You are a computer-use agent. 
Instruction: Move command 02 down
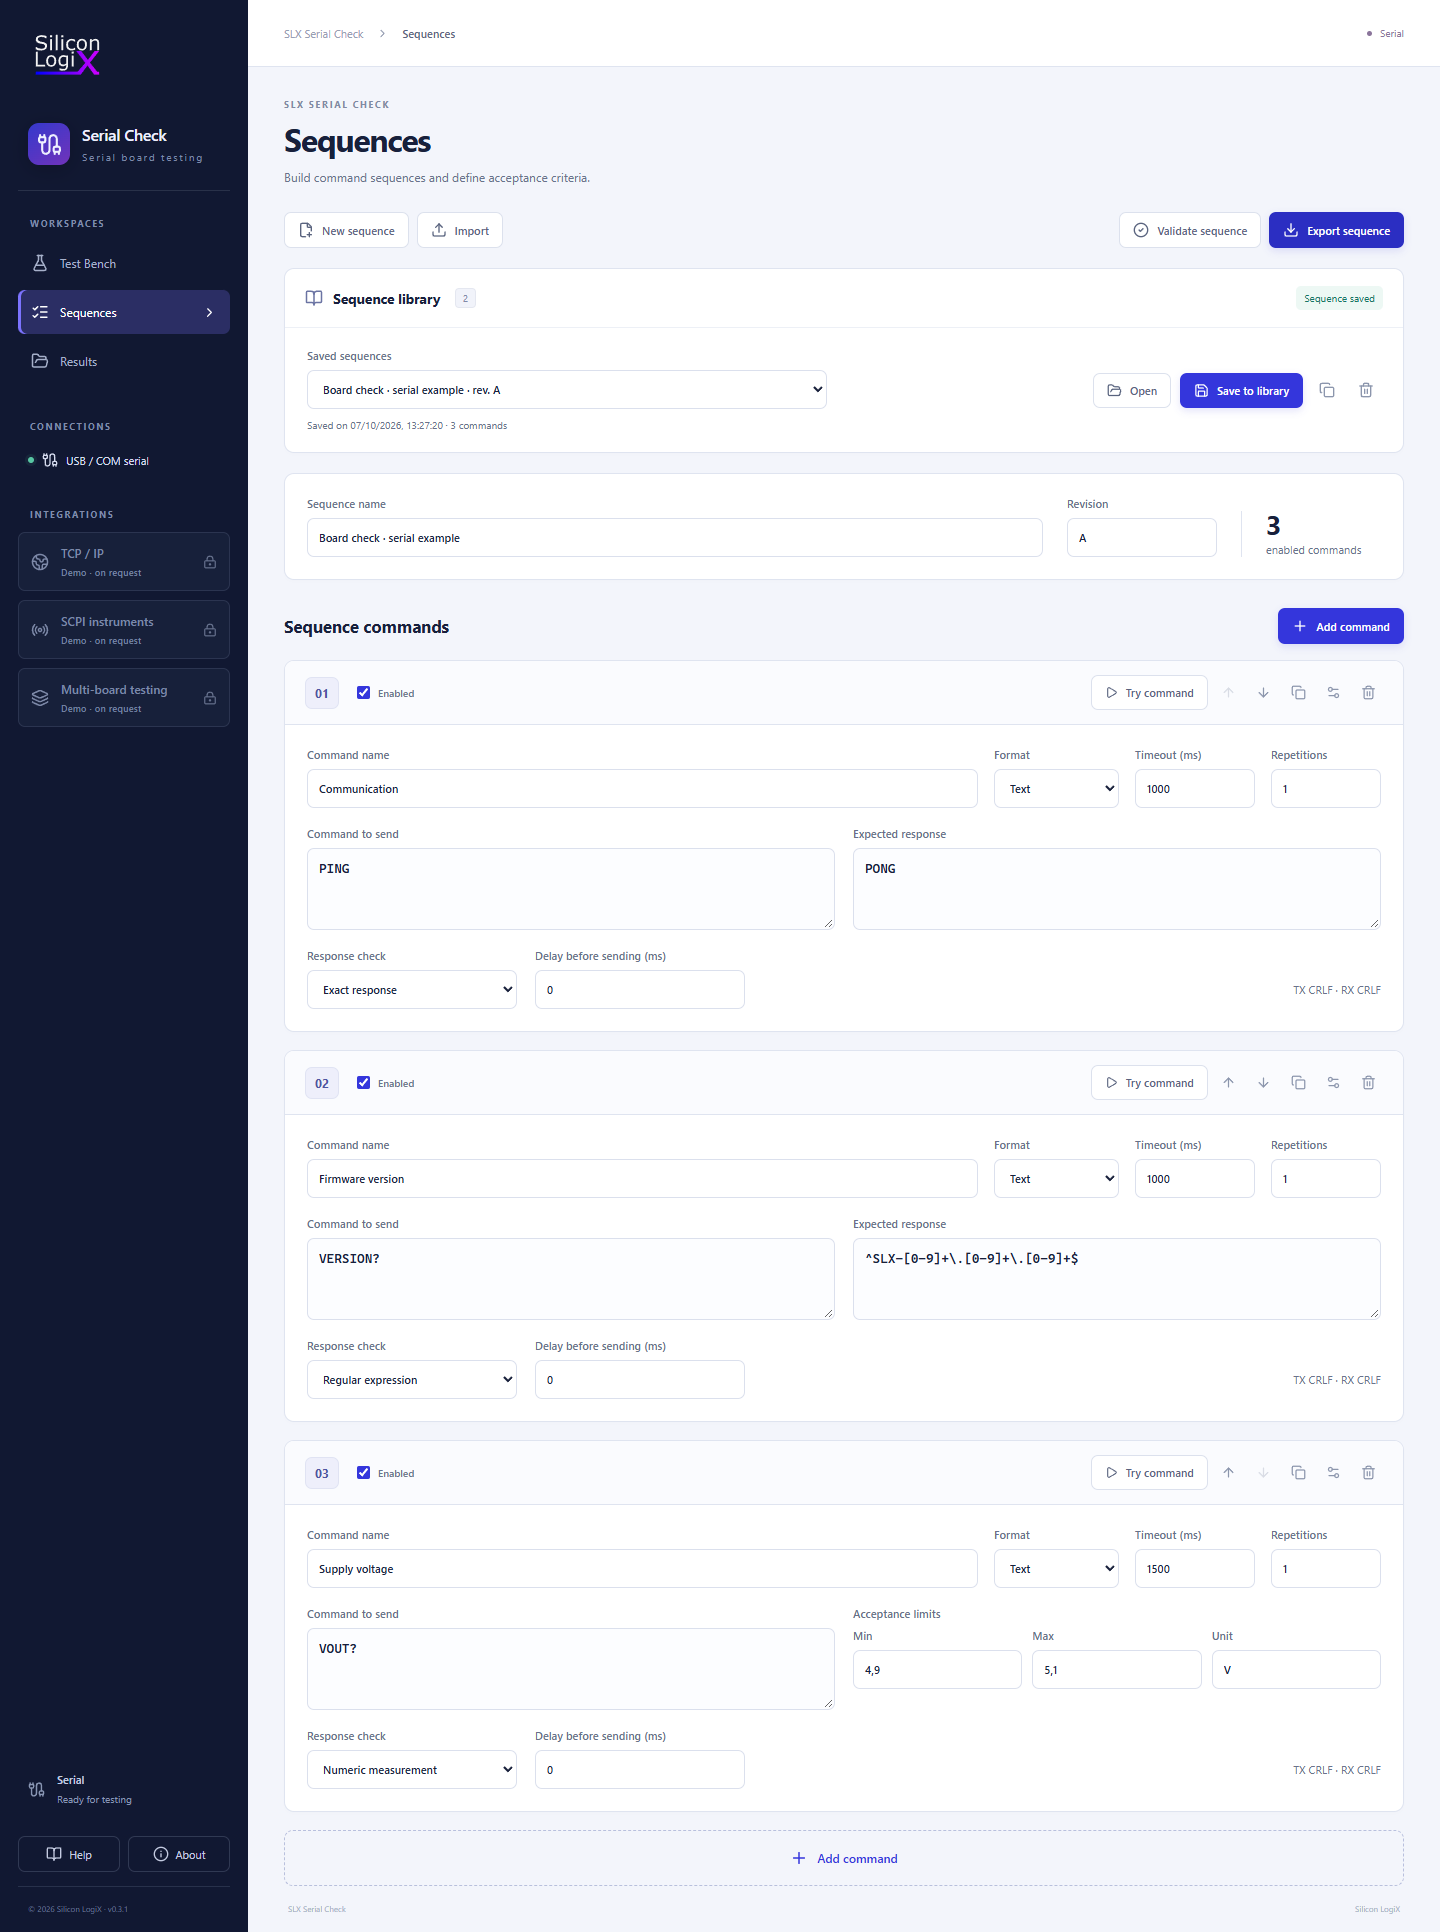pyautogui.click(x=1264, y=1083)
